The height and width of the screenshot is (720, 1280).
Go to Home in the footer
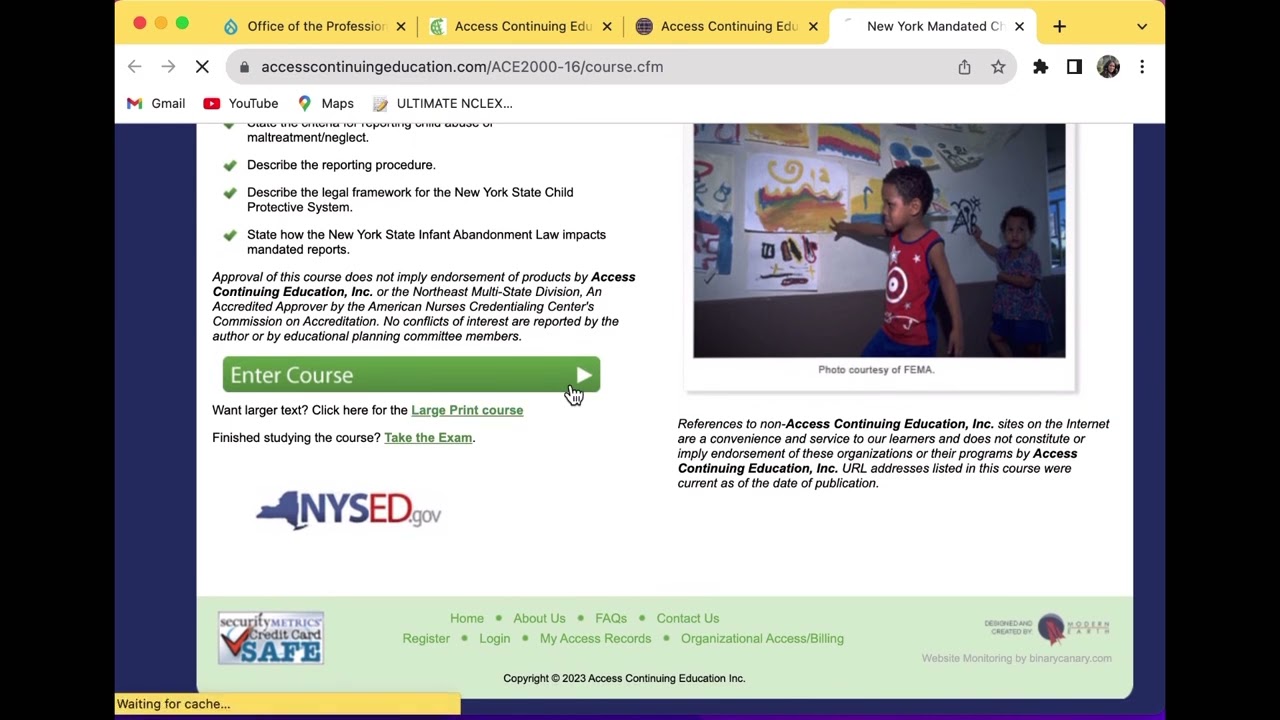pyautogui.click(x=467, y=618)
